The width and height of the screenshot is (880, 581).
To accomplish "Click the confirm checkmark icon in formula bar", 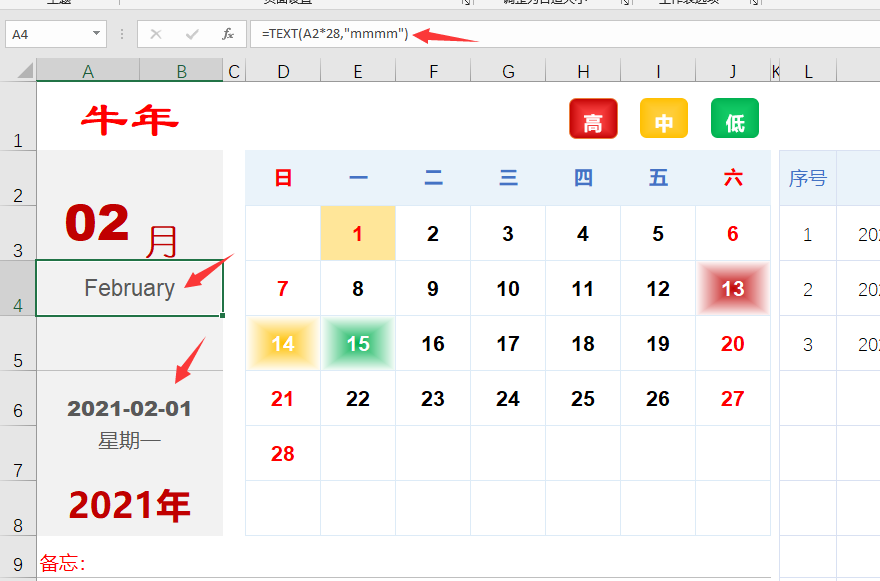I will pyautogui.click(x=192, y=34).
